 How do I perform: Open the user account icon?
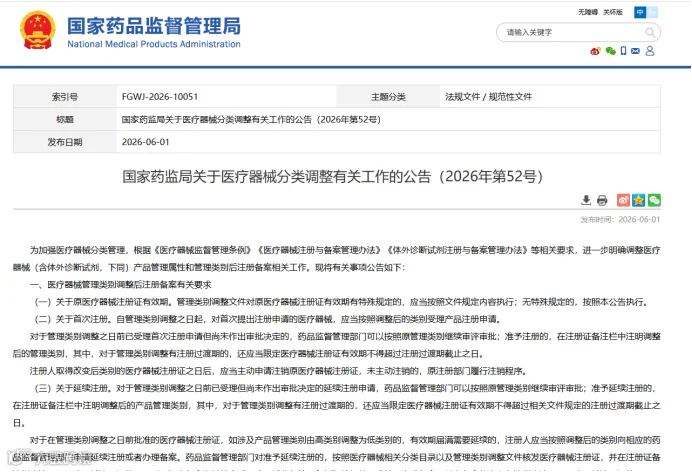pos(650,51)
